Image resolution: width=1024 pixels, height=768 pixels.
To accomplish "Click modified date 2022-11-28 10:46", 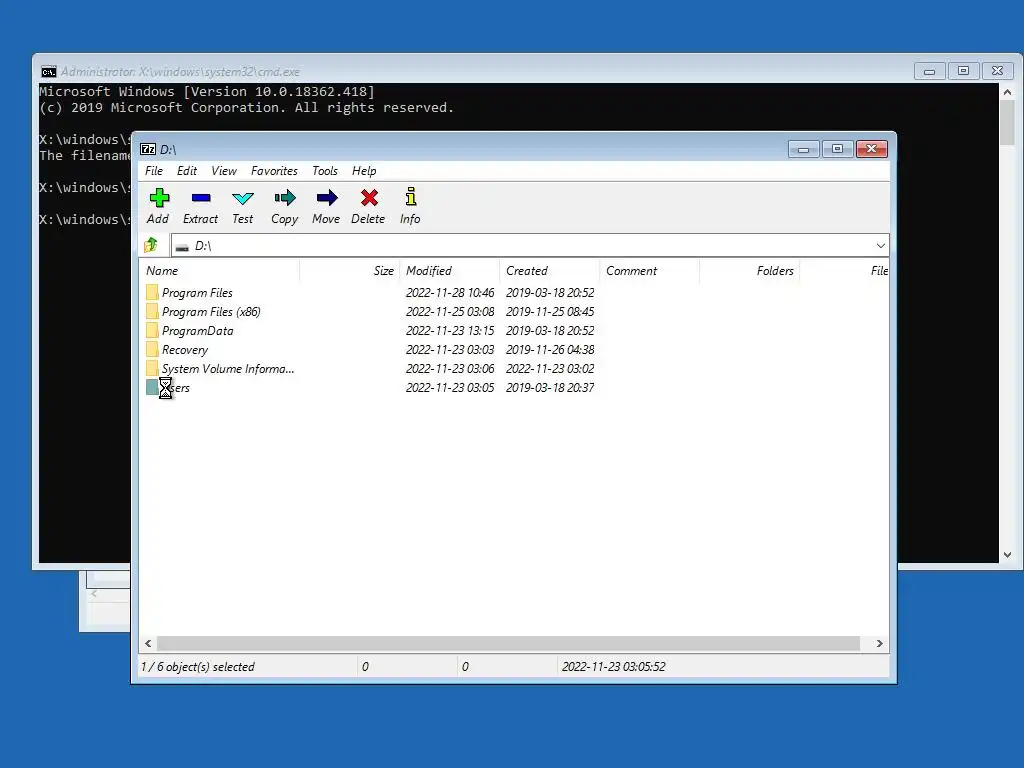I will click(450, 293).
